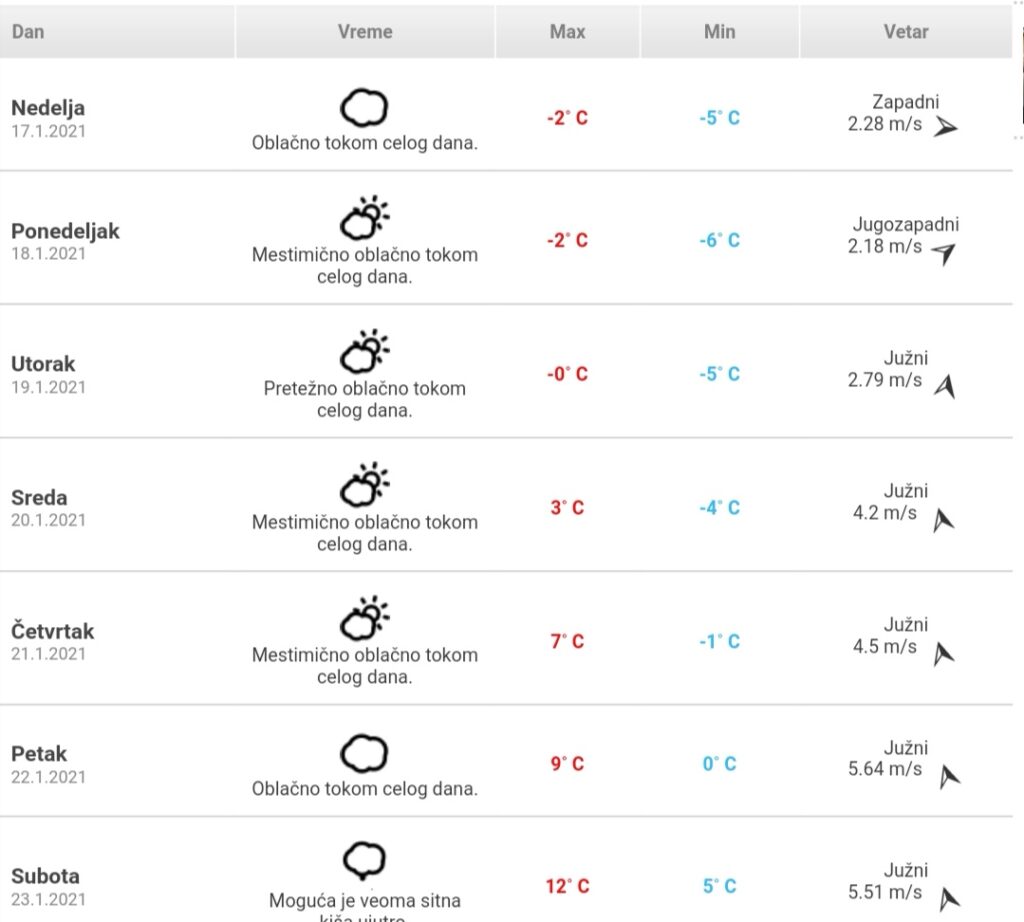Select the Vetar column header

click(906, 31)
